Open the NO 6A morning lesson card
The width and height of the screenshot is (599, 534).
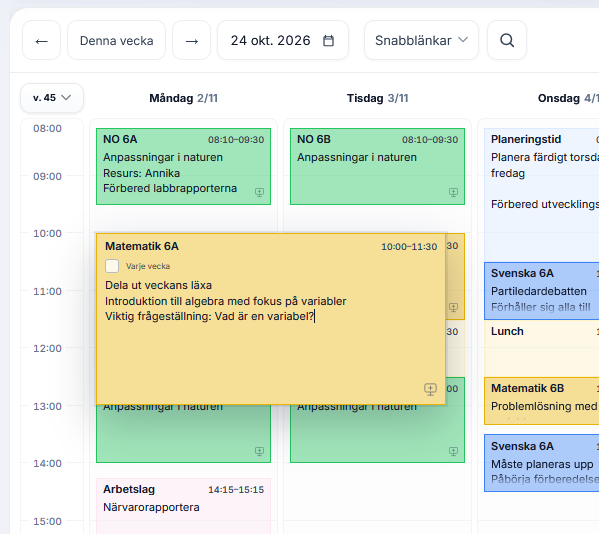[x=183, y=167]
